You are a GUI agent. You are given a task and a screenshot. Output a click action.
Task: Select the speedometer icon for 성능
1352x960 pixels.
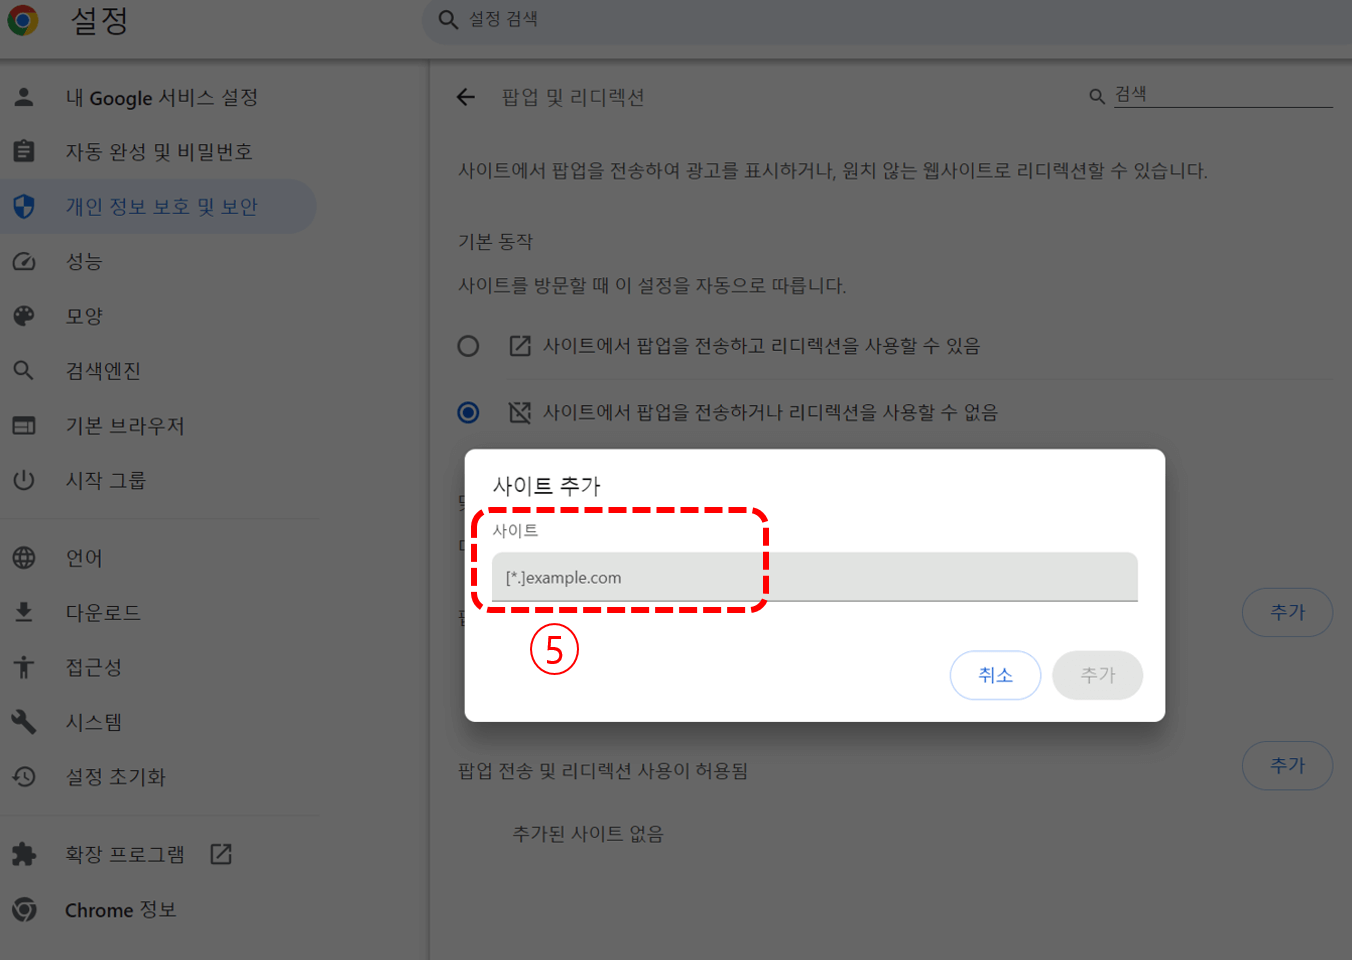click(x=25, y=261)
